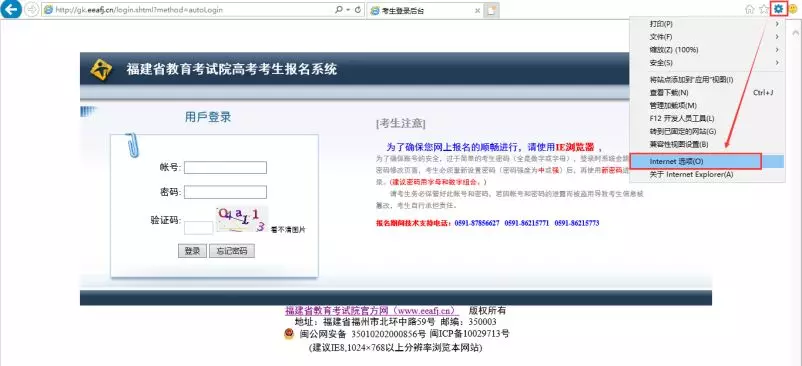Click the Tools gear icon
Image resolution: width=802 pixels, height=366 pixels.
click(778, 9)
